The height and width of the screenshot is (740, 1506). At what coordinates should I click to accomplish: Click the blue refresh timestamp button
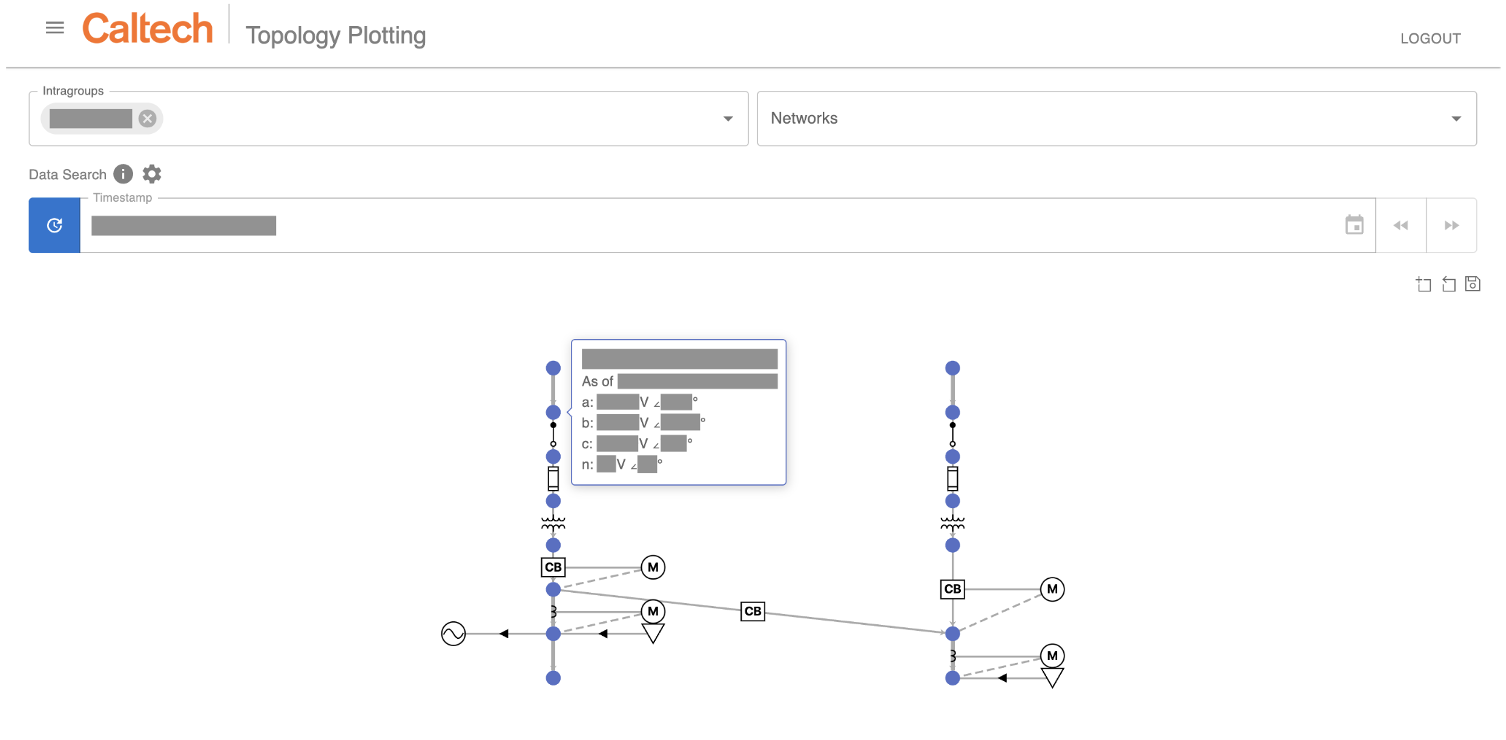pyautogui.click(x=55, y=225)
